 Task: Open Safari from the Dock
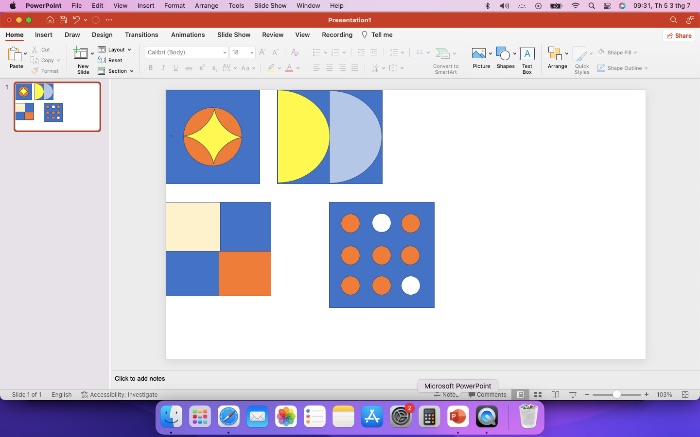(x=229, y=417)
